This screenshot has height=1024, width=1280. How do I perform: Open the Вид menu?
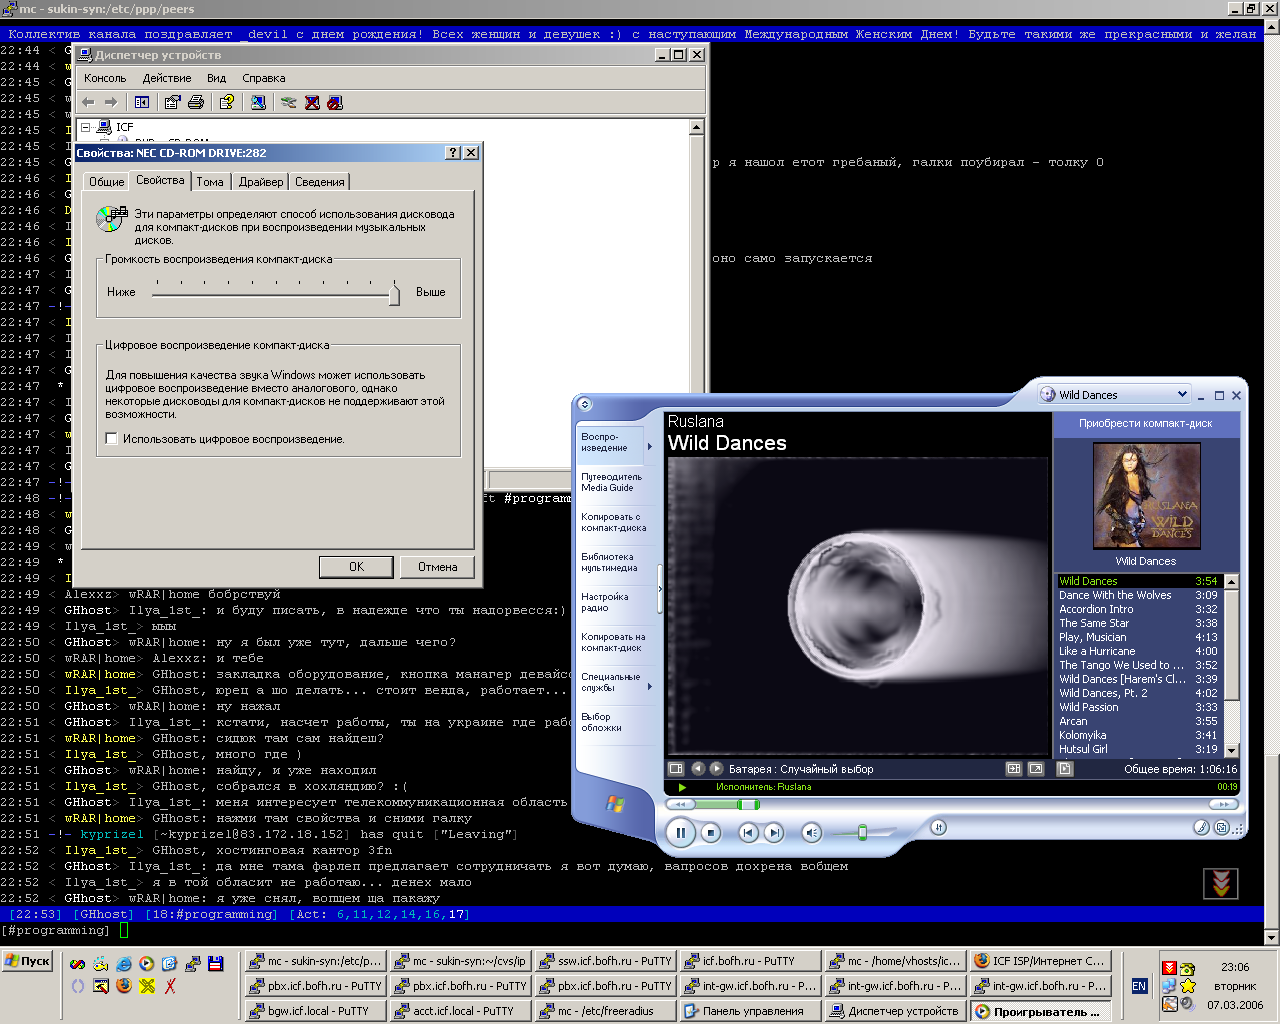pyautogui.click(x=217, y=78)
